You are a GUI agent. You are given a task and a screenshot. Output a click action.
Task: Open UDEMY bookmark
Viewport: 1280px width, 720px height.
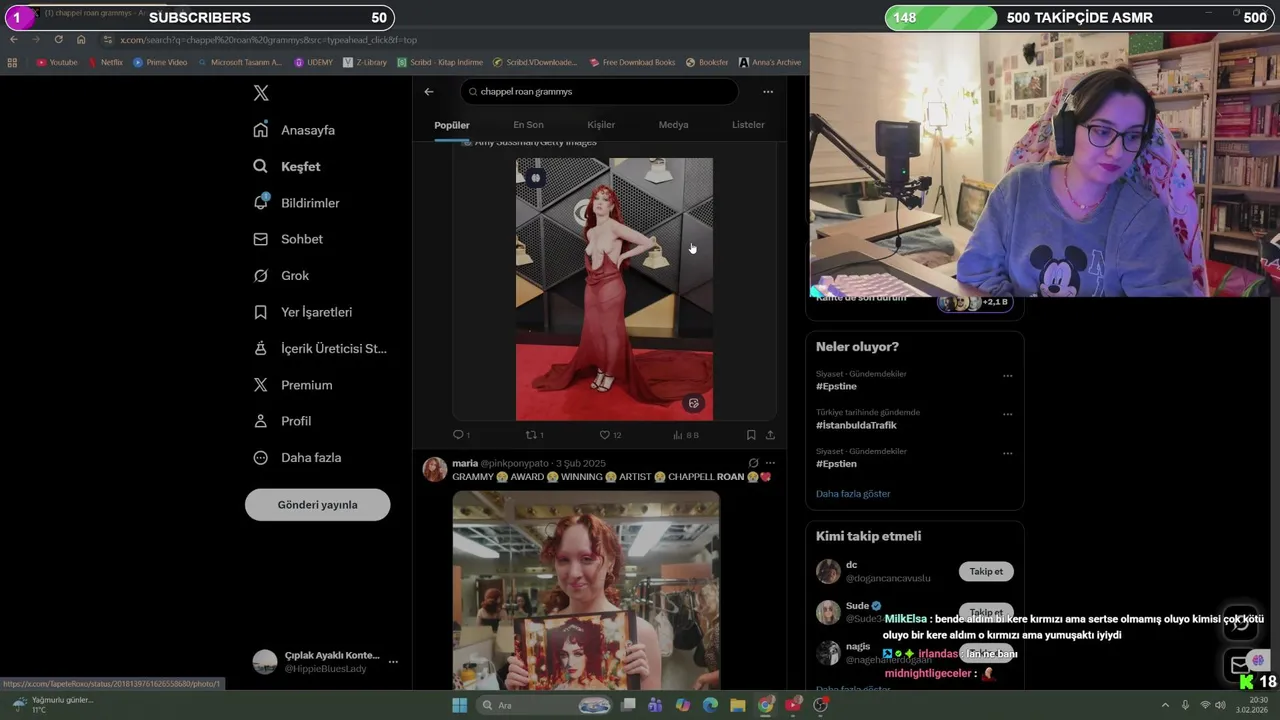(x=314, y=62)
